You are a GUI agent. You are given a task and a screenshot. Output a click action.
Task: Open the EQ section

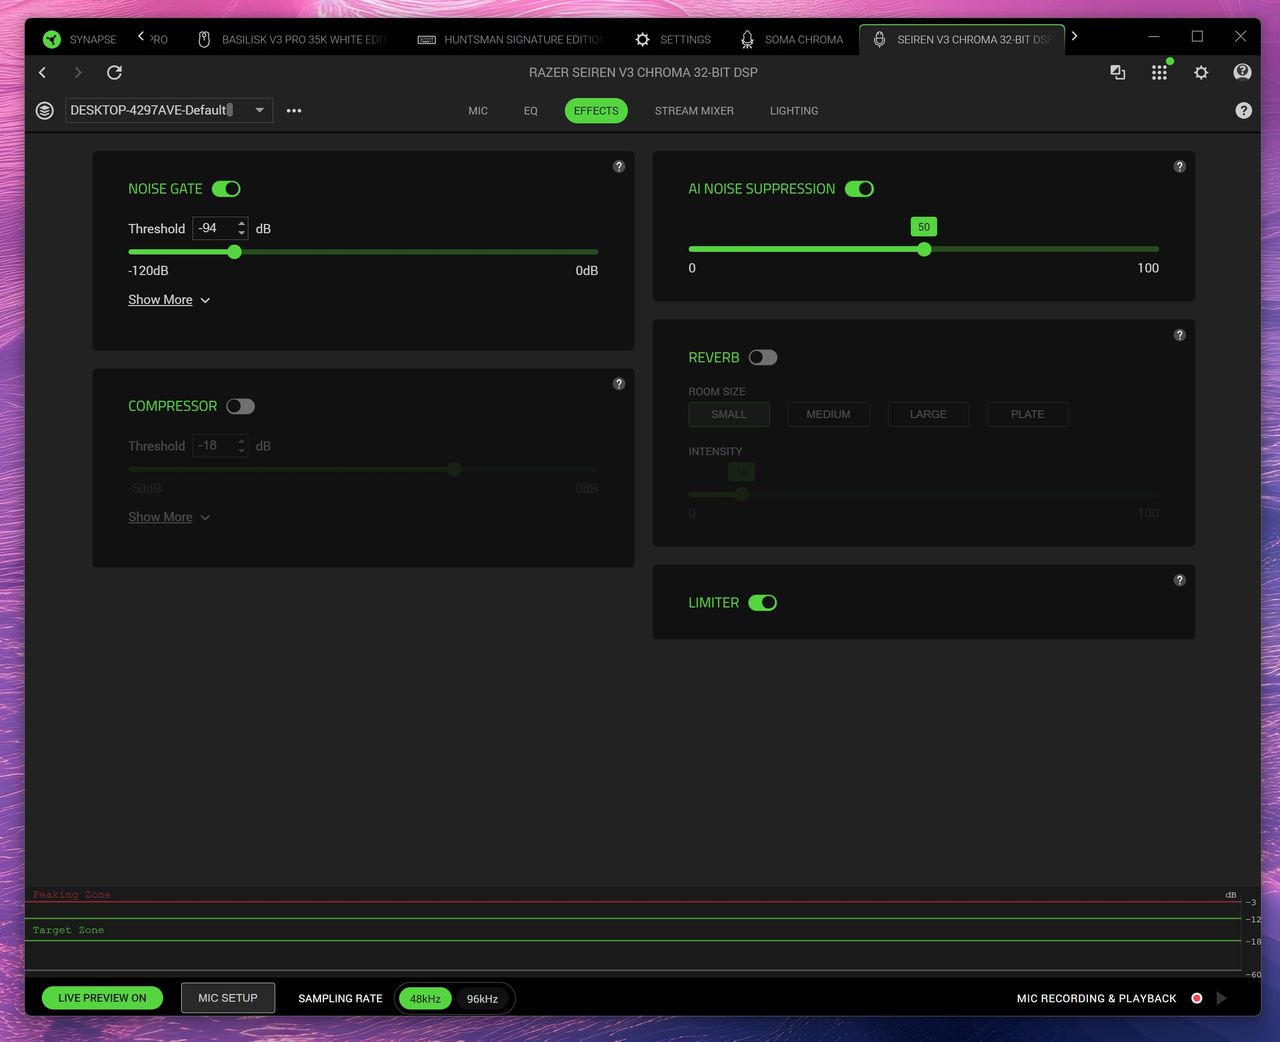point(531,111)
